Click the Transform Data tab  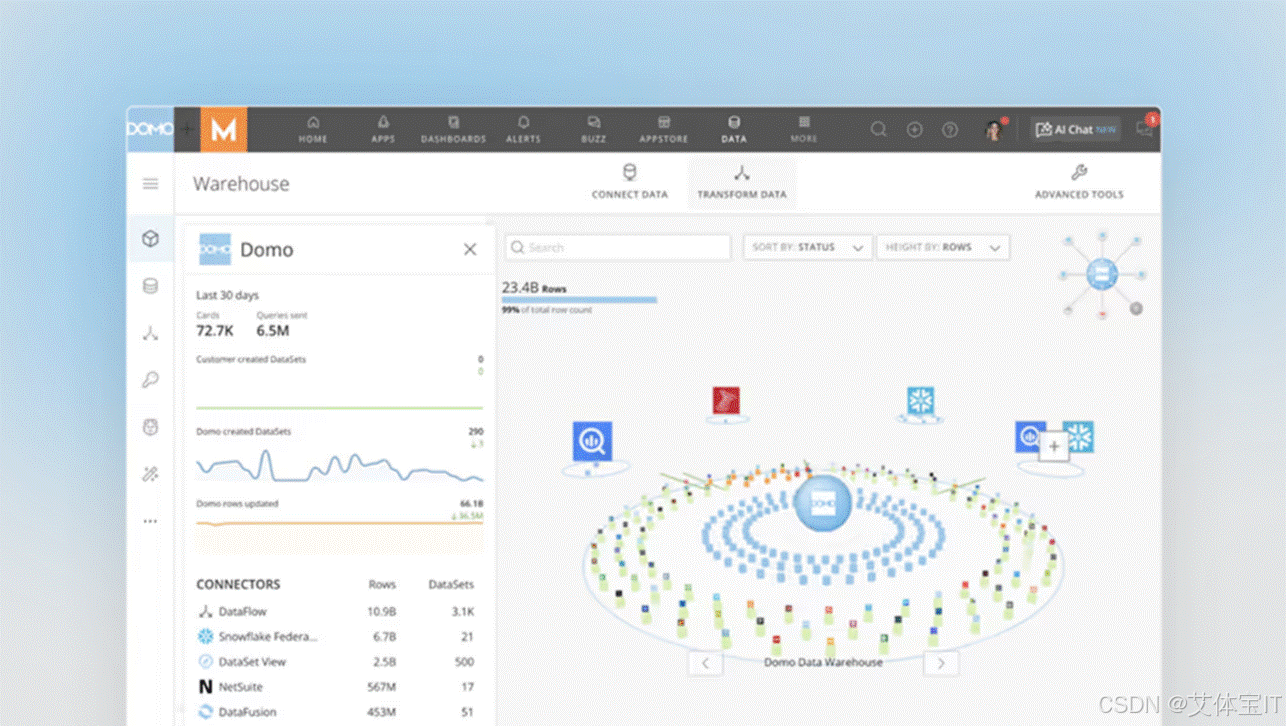tap(742, 181)
